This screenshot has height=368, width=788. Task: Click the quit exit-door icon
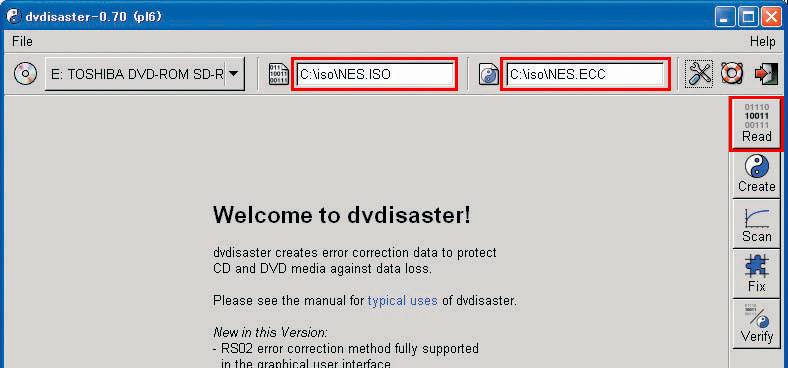point(765,74)
